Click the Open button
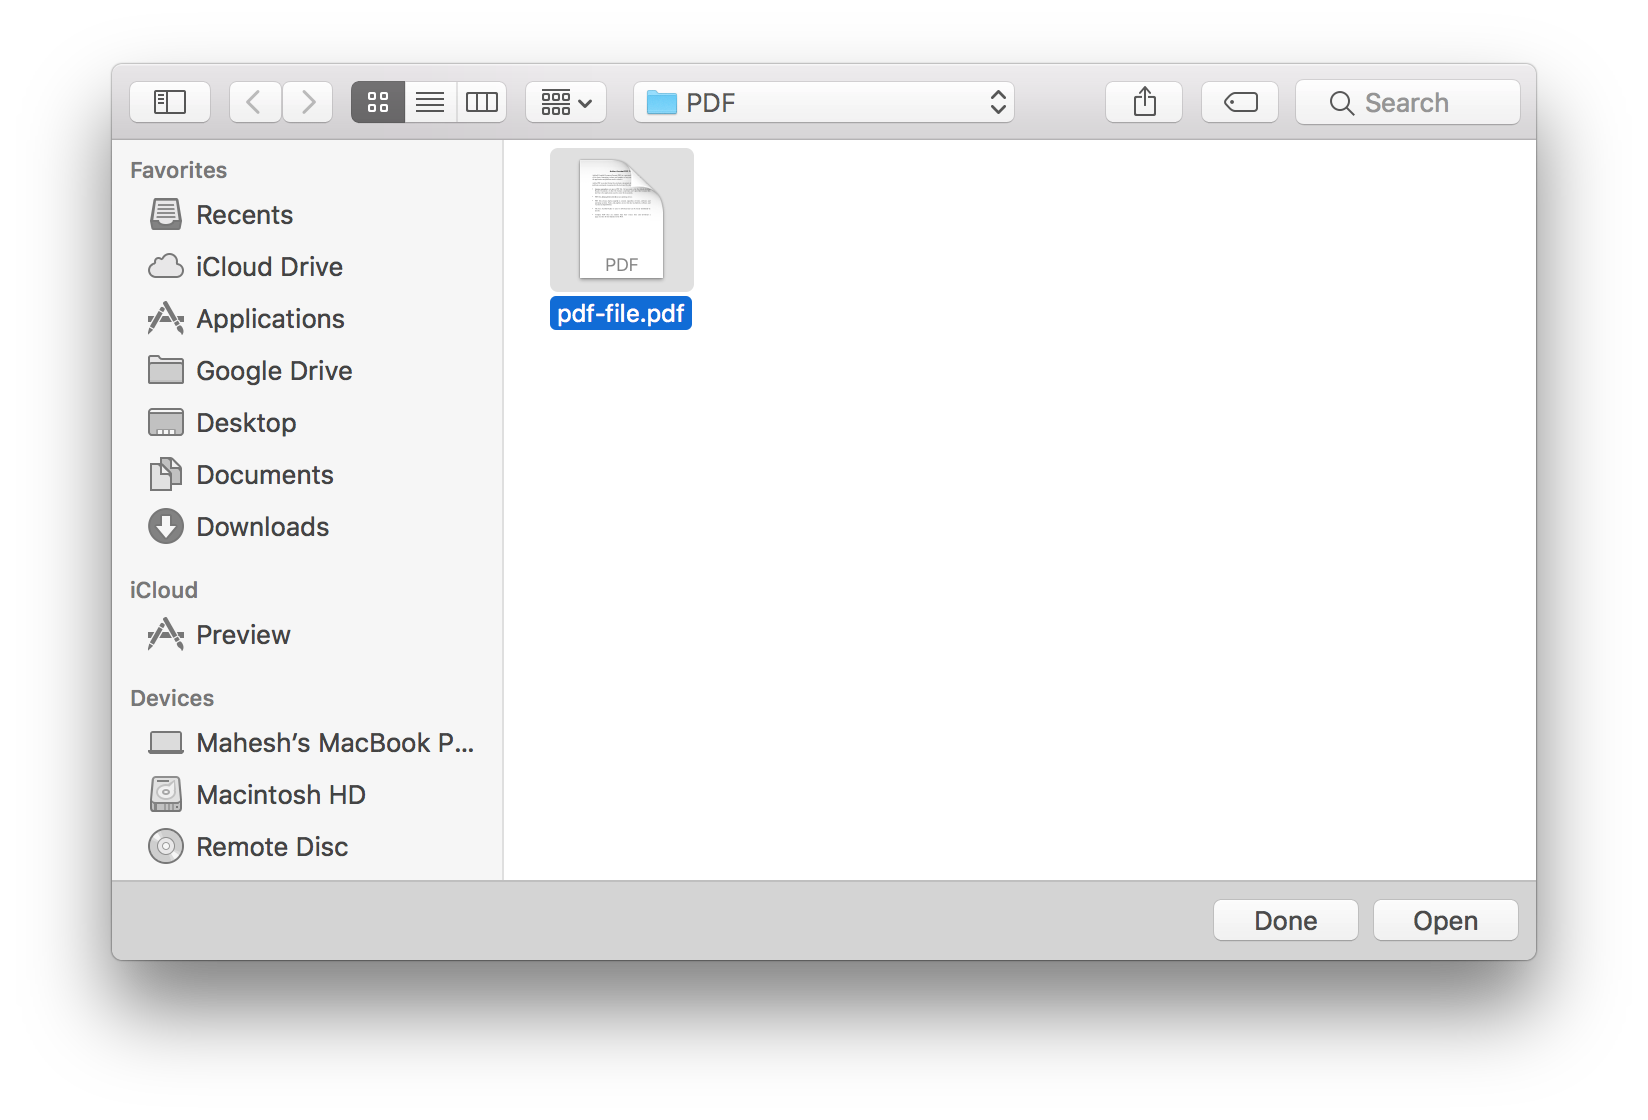Screen dimensions: 1648x1120 point(1445,920)
